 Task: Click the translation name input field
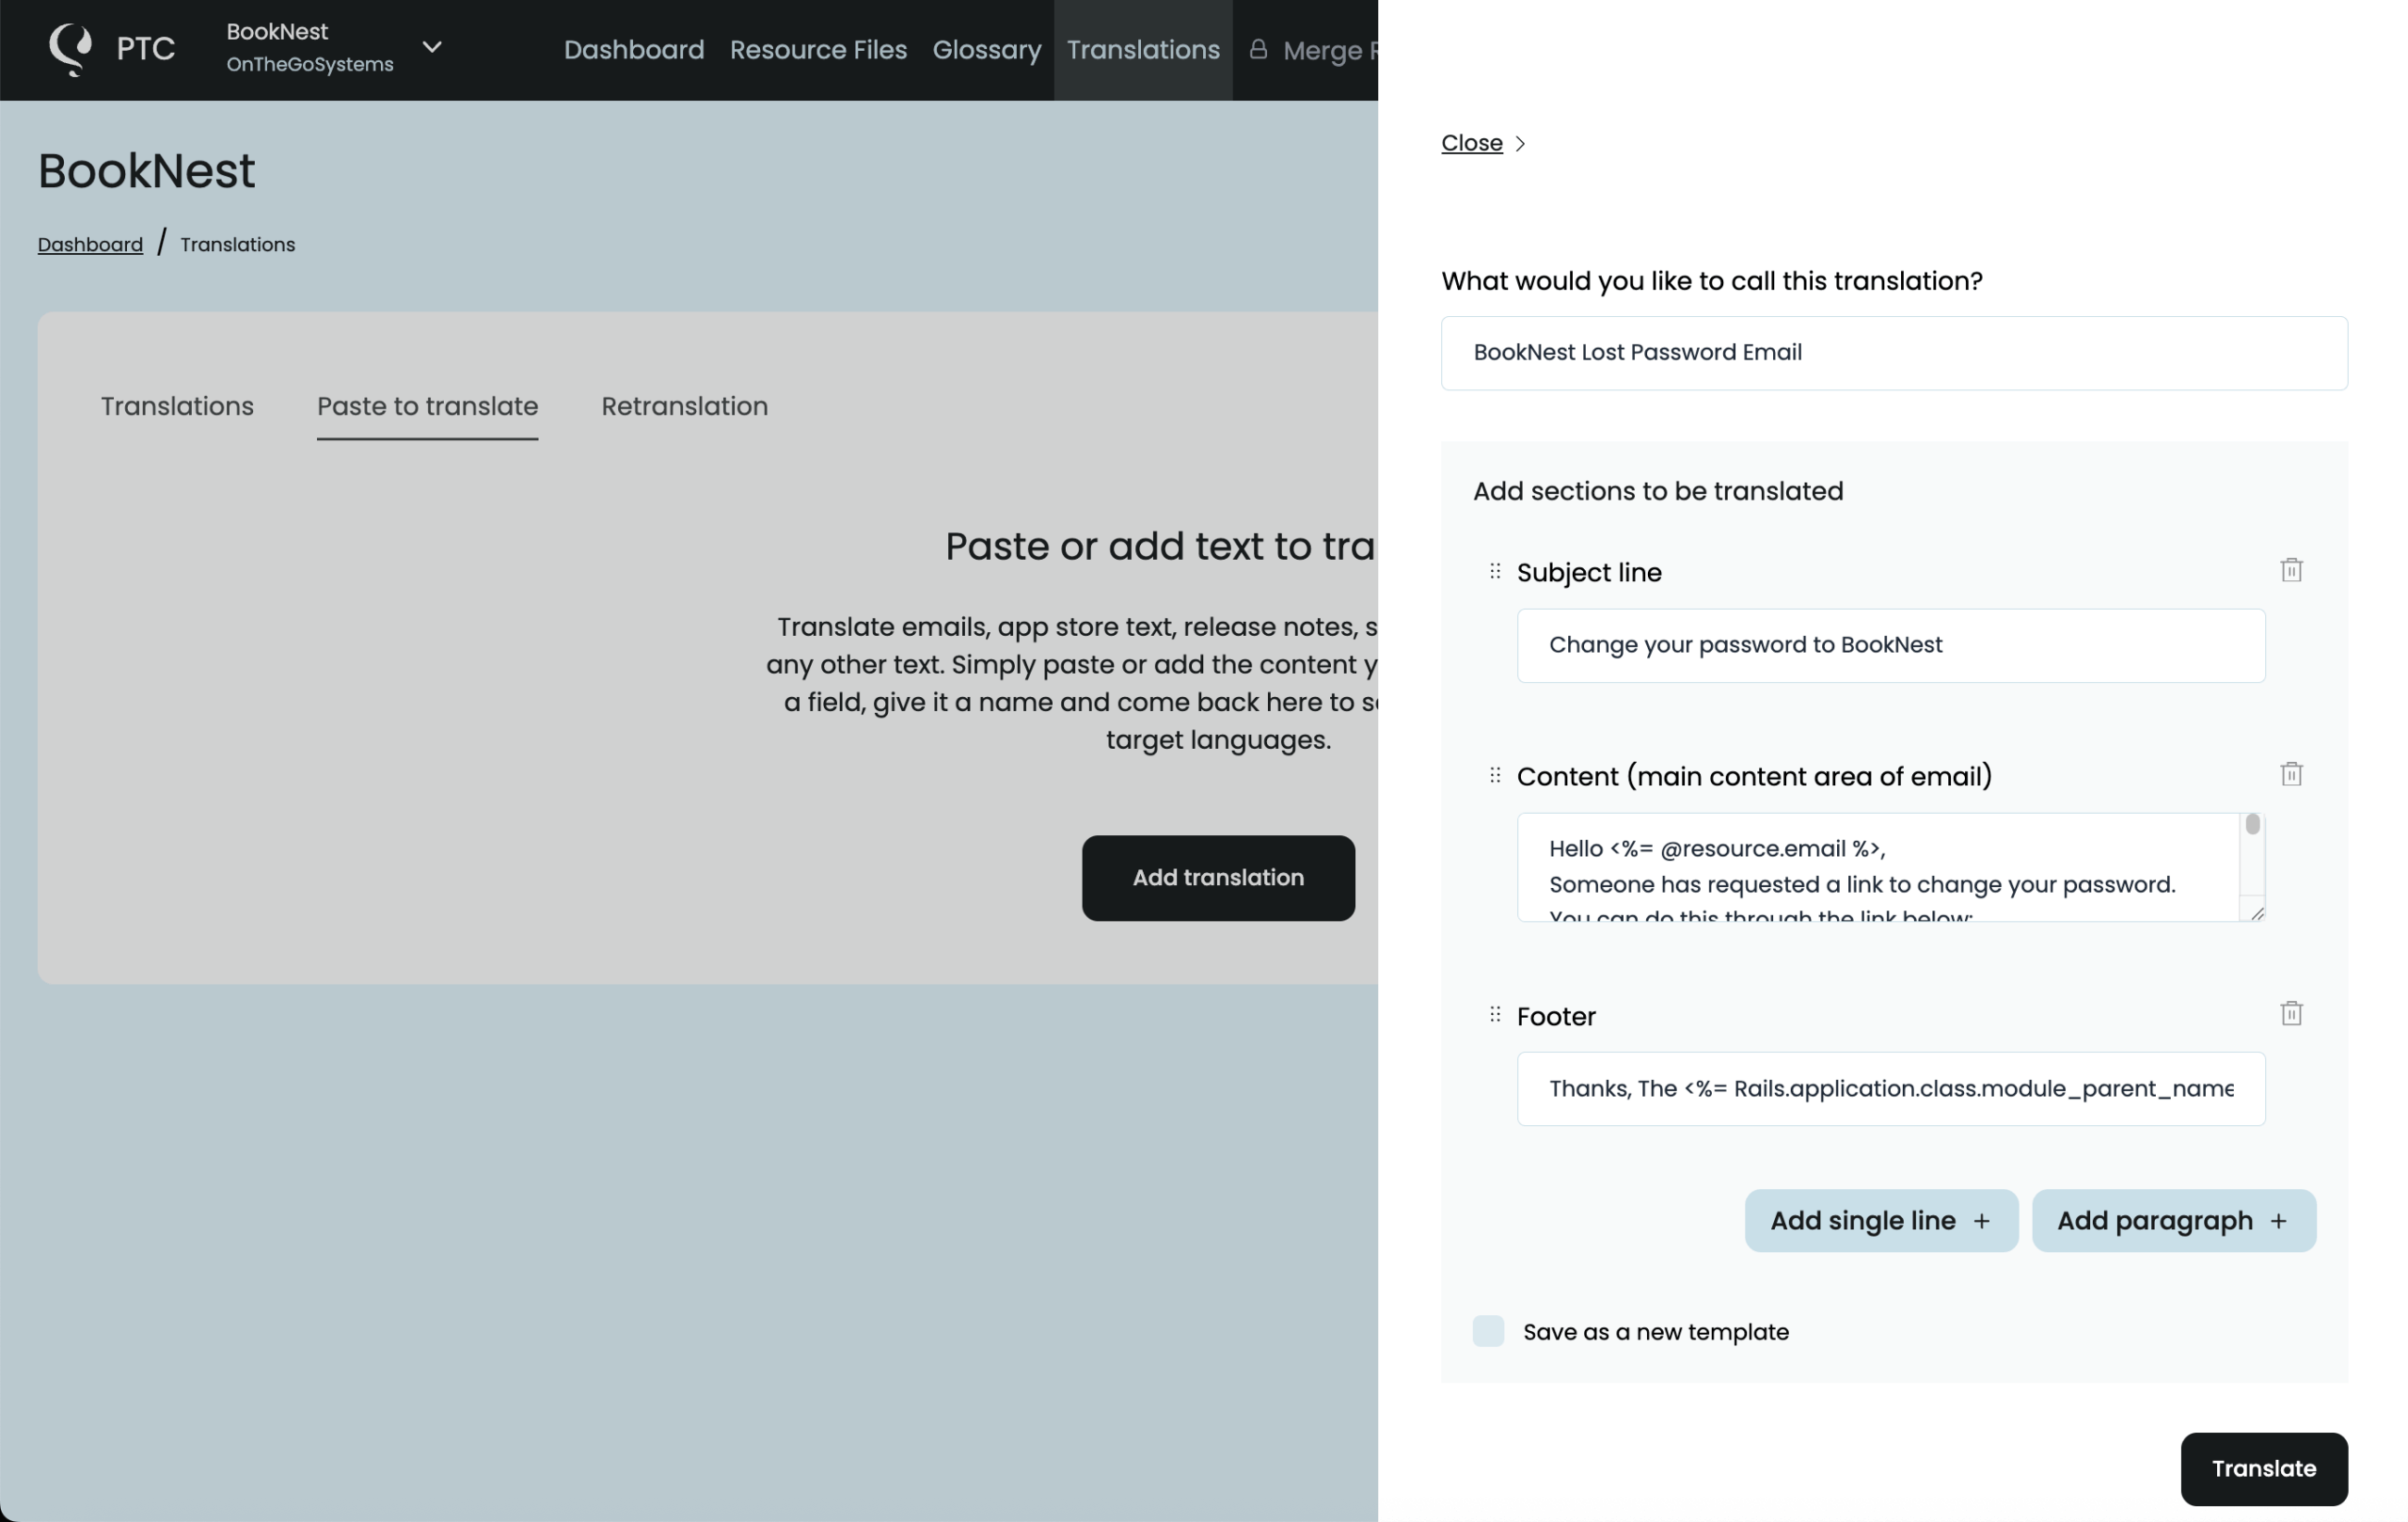[x=1893, y=353]
